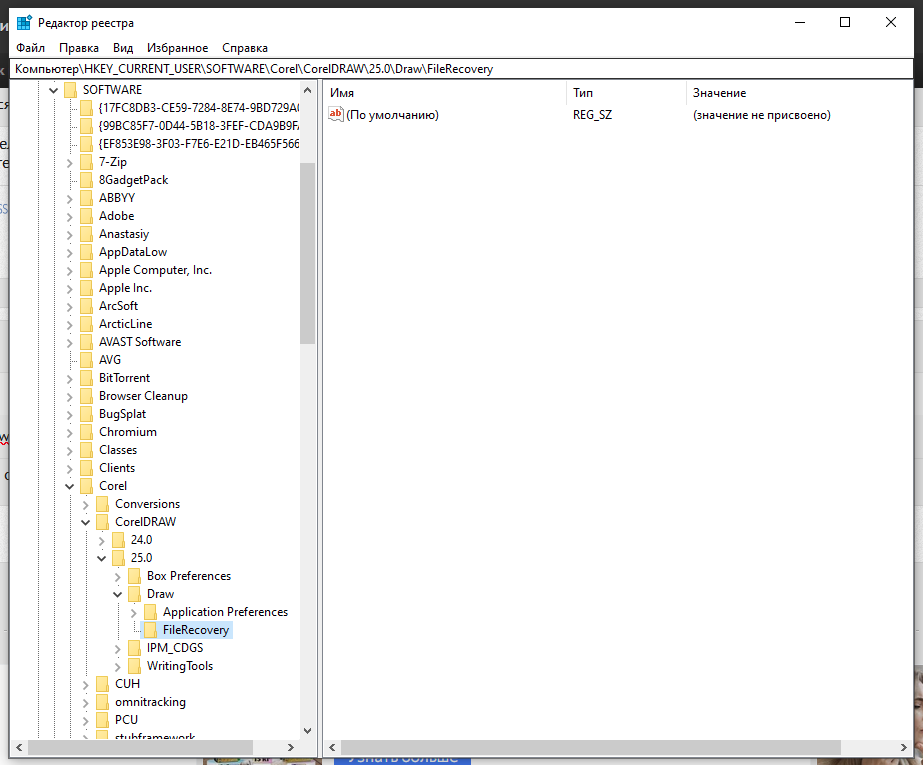Open the Правка menu
Screen dimensions: 923x765
[x=79, y=48]
